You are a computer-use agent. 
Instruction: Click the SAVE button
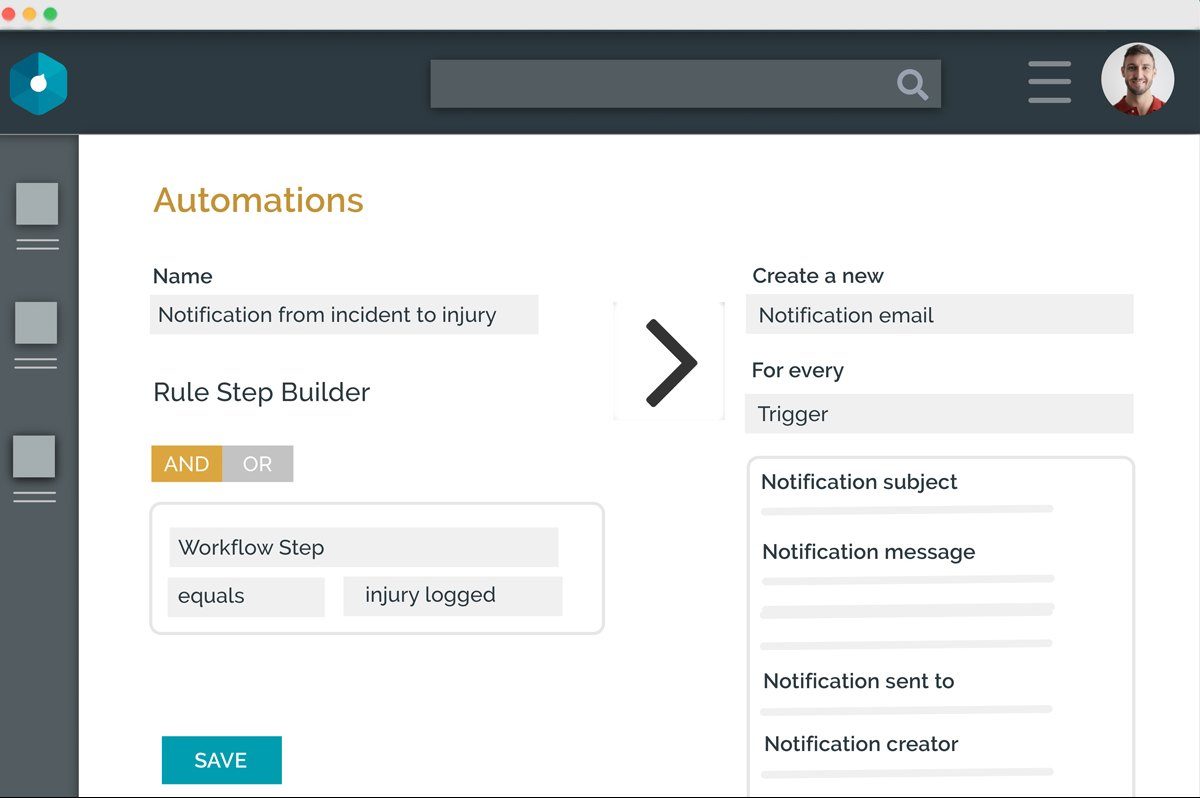coord(221,760)
